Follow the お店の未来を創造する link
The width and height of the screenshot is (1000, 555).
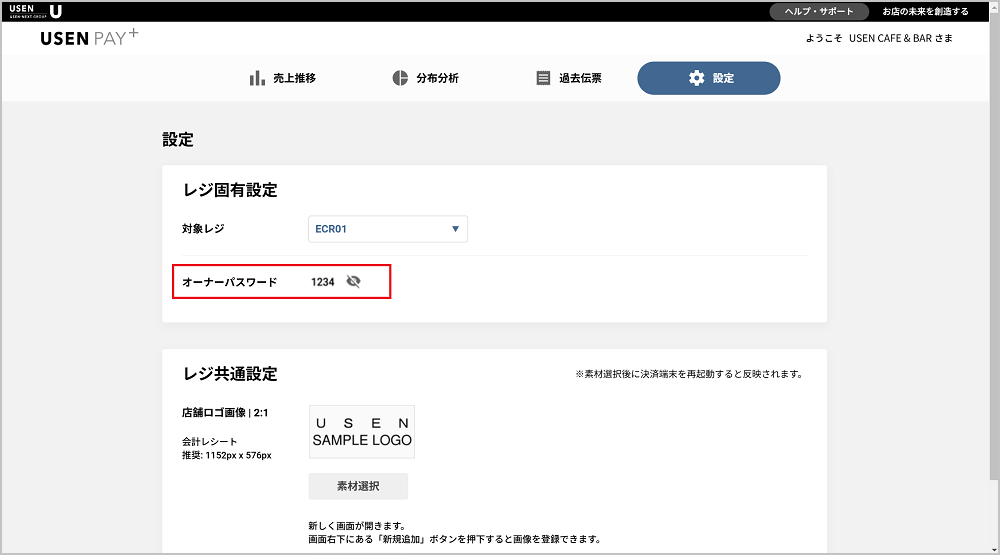click(924, 12)
